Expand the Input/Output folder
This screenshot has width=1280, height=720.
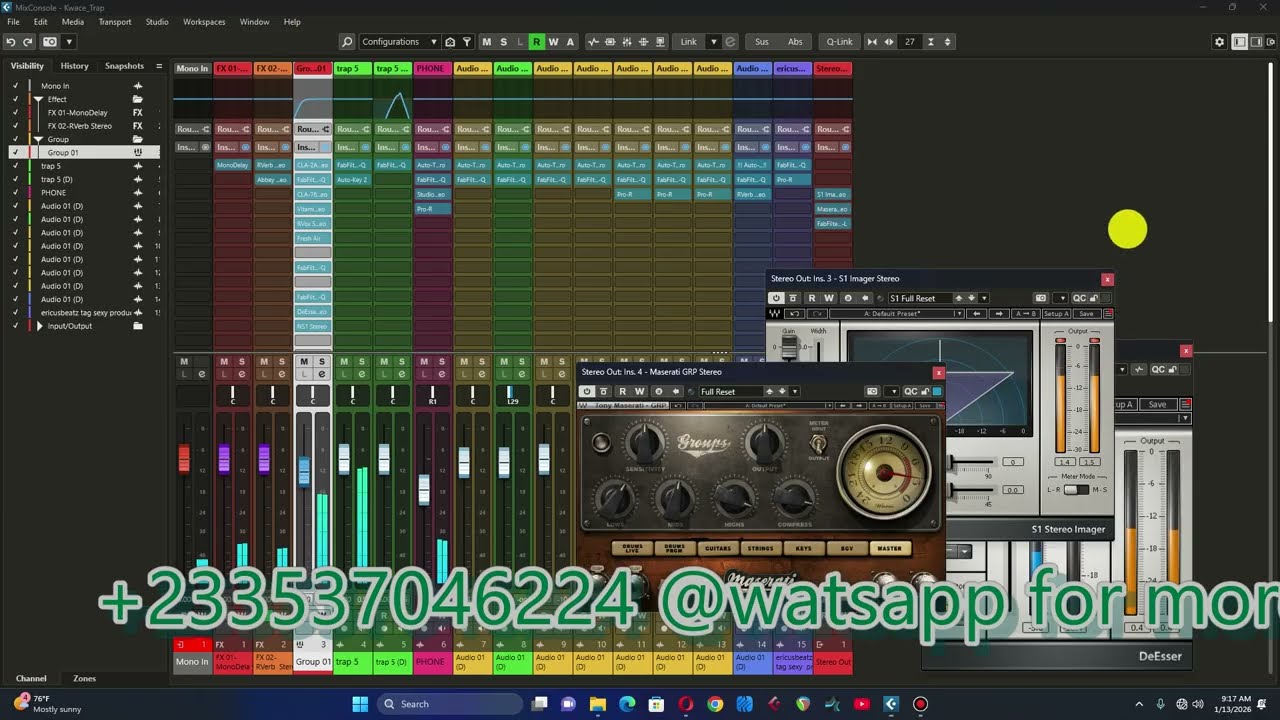click(39, 326)
